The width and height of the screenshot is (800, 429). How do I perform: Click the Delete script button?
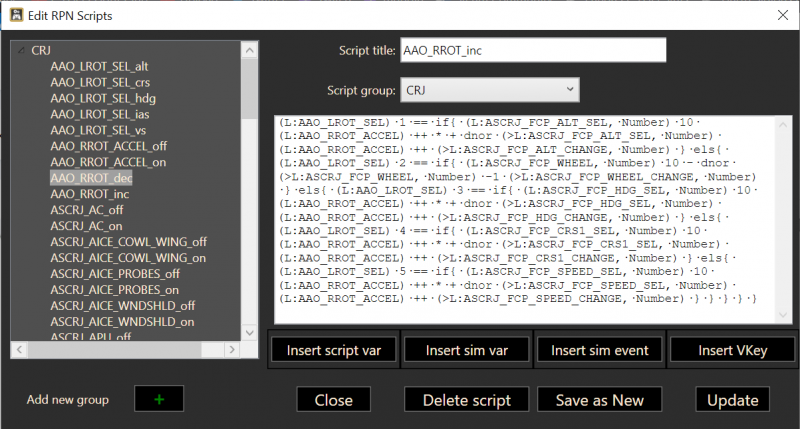(466, 400)
